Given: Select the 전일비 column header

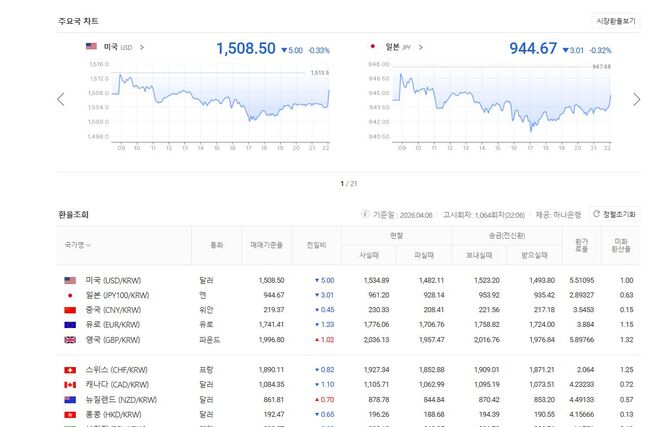Looking at the screenshot, I should pos(316,244).
